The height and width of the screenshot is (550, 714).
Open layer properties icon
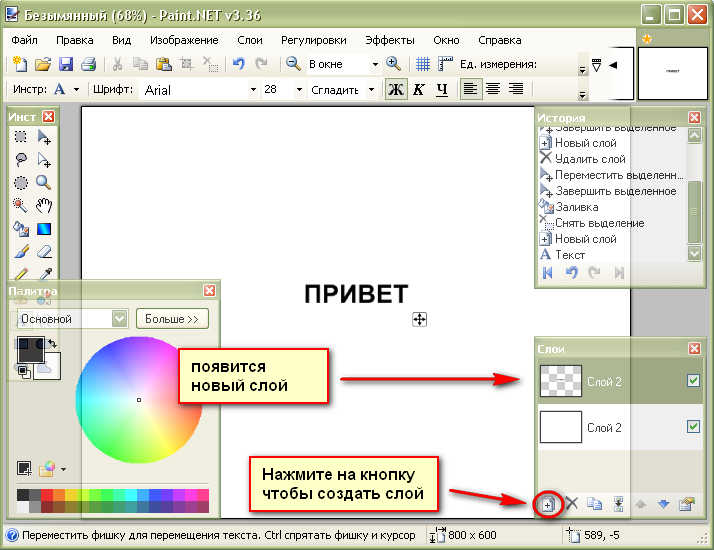tap(687, 504)
